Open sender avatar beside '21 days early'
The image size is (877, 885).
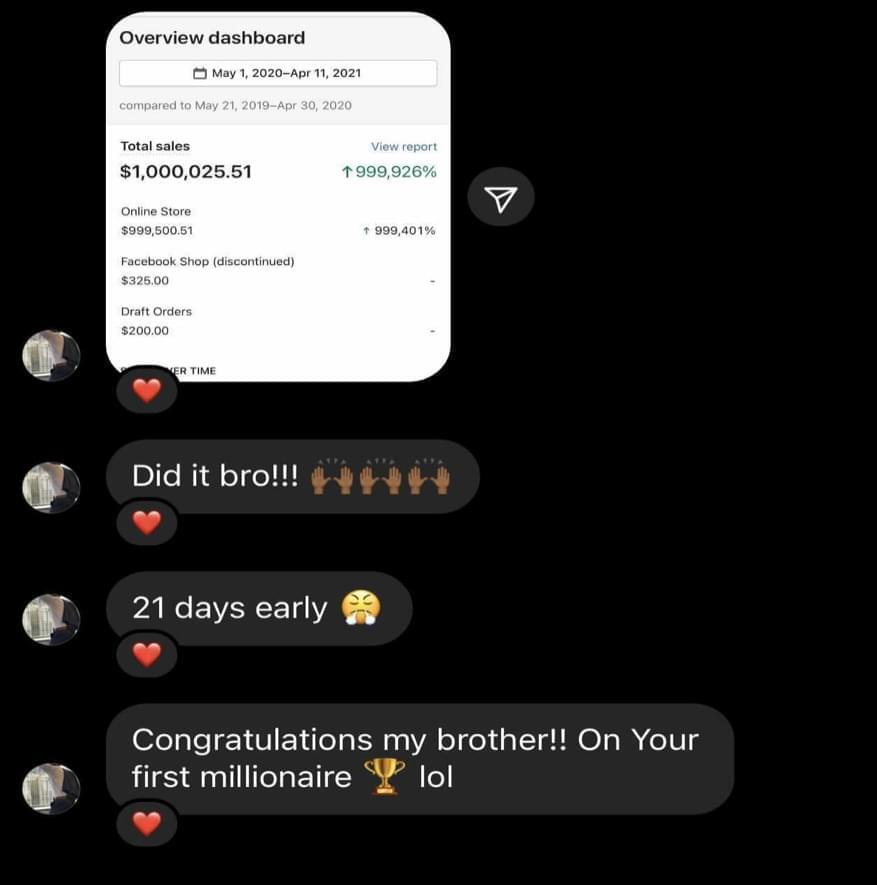coord(51,619)
